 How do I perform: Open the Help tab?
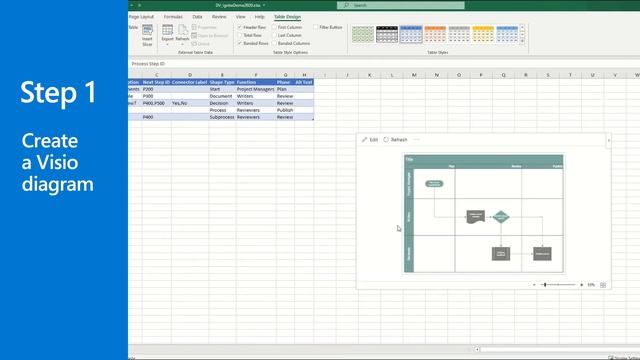pos(259,17)
